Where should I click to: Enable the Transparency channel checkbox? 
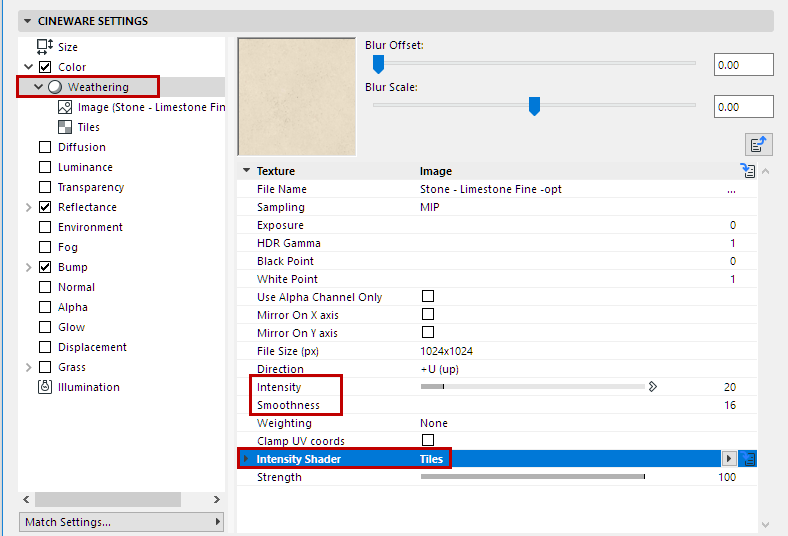pos(45,187)
